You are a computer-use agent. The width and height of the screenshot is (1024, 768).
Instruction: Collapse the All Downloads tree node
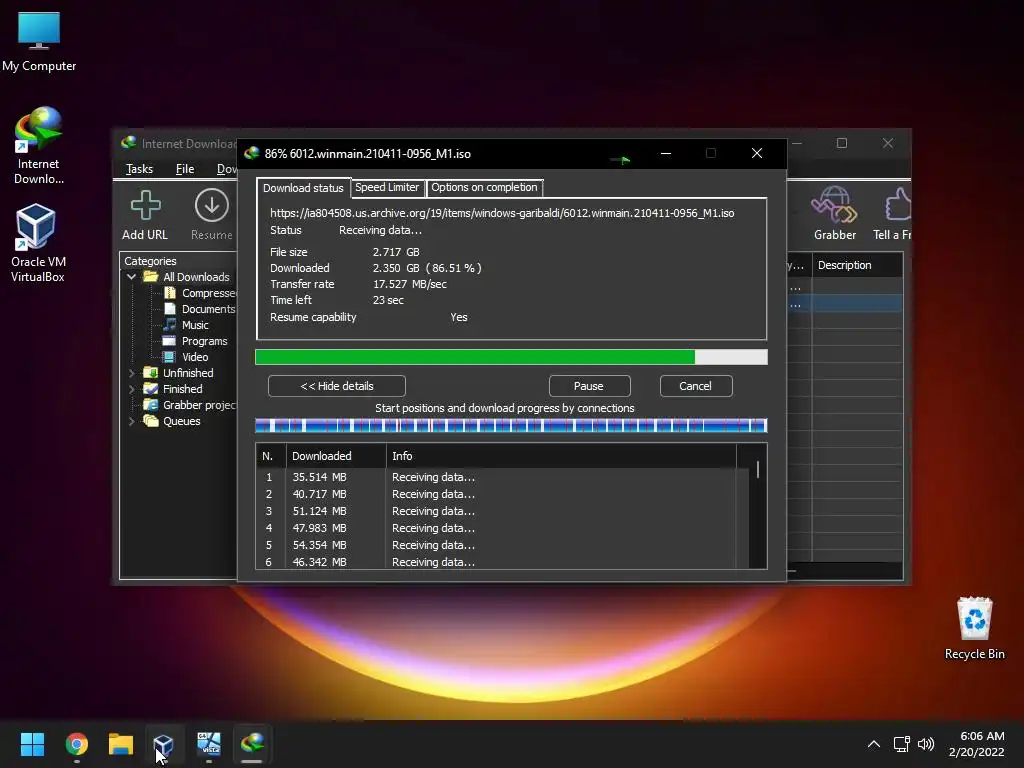click(131, 277)
